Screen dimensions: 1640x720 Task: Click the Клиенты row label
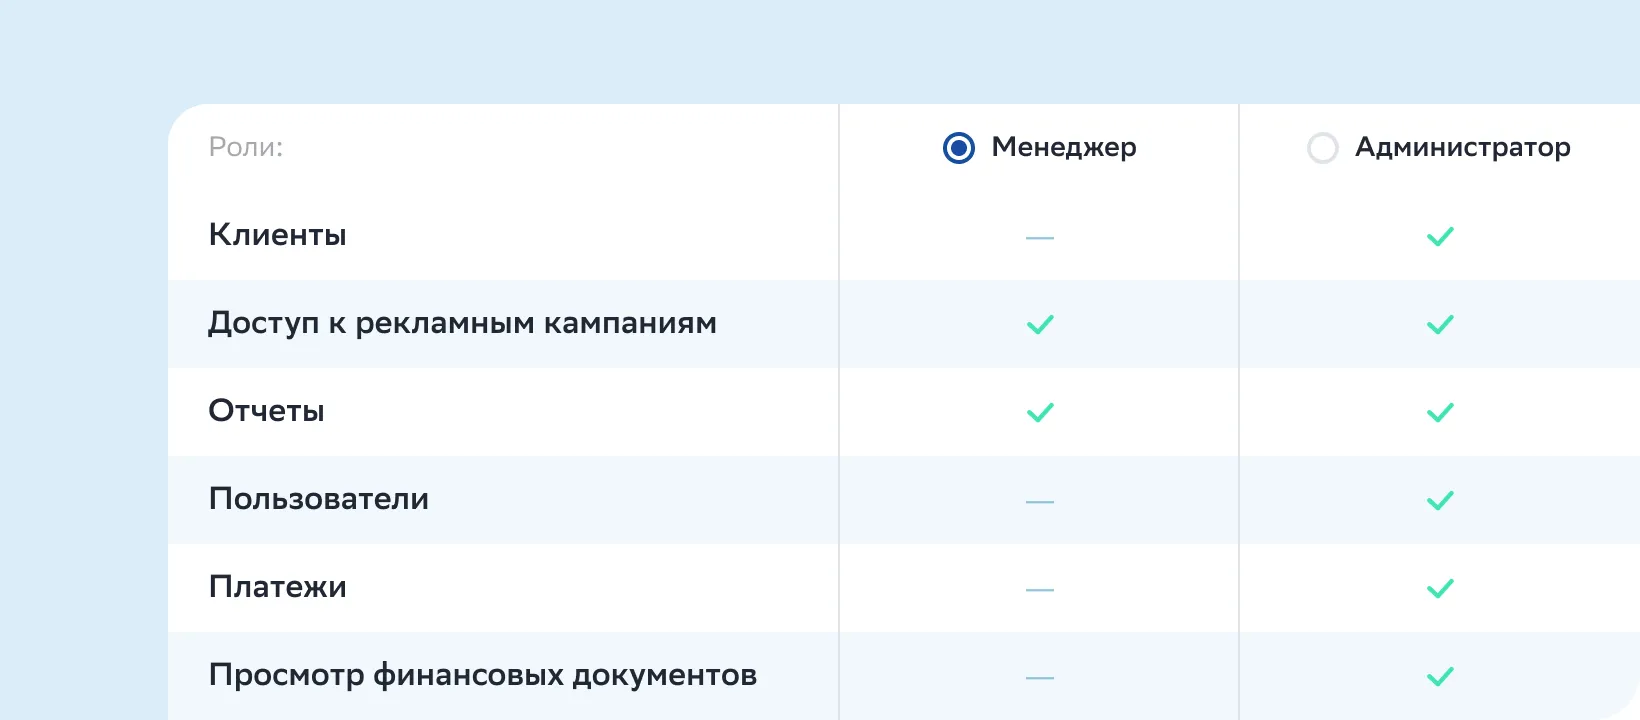tap(278, 235)
